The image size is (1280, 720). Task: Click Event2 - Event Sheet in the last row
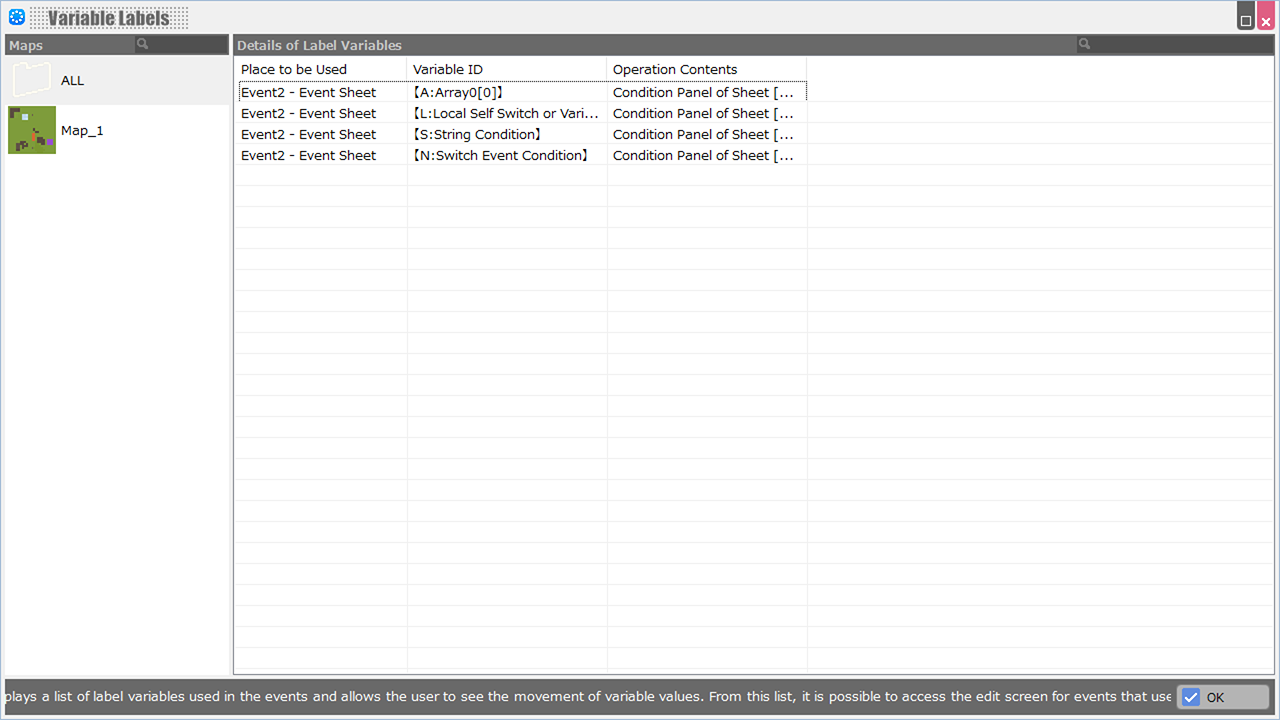coord(308,155)
